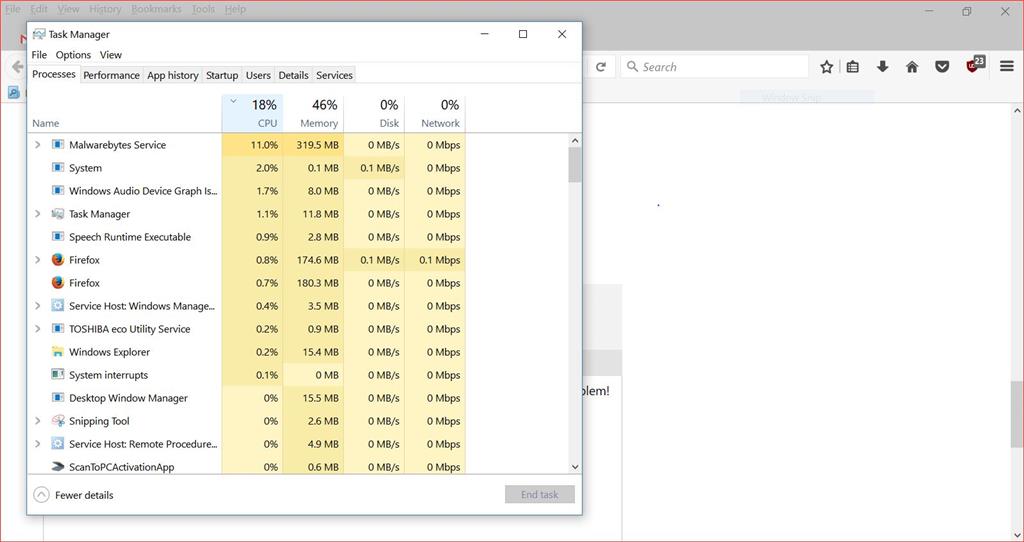Collapse to Fewer details view
The width and height of the screenshot is (1024, 542).
[x=73, y=495]
